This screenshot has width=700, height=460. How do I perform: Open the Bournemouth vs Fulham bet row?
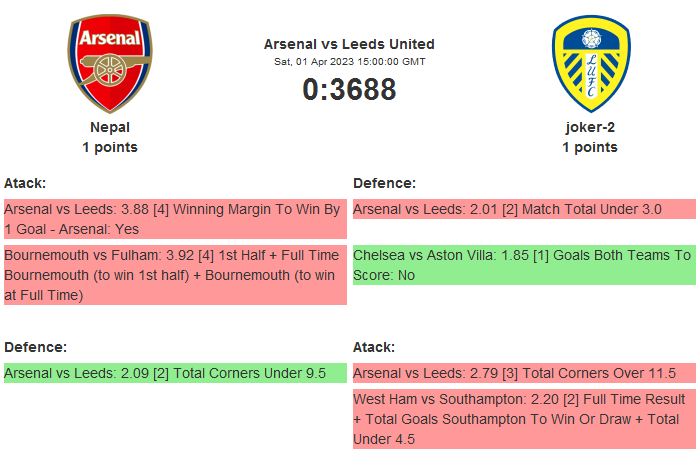click(174, 275)
